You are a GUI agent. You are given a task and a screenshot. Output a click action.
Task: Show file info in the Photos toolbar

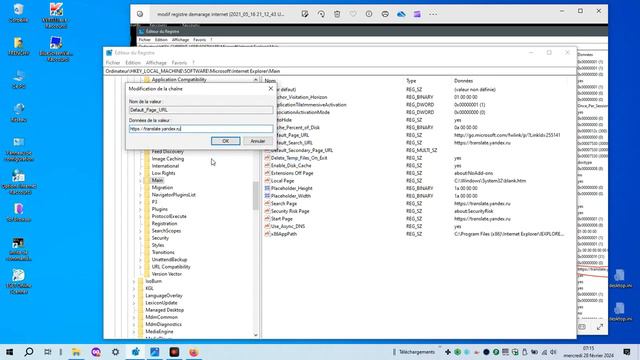369,14
